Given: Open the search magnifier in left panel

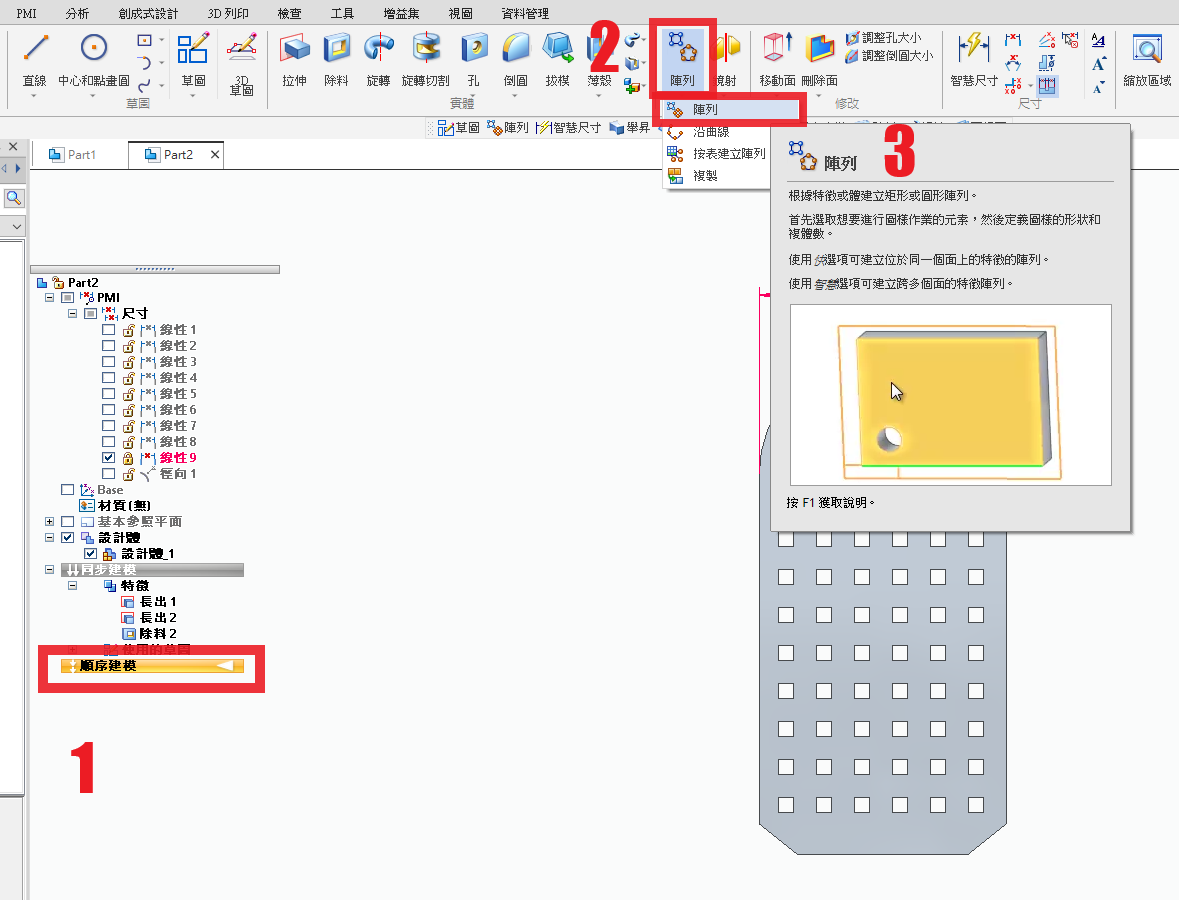Looking at the screenshot, I should pos(14,198).
